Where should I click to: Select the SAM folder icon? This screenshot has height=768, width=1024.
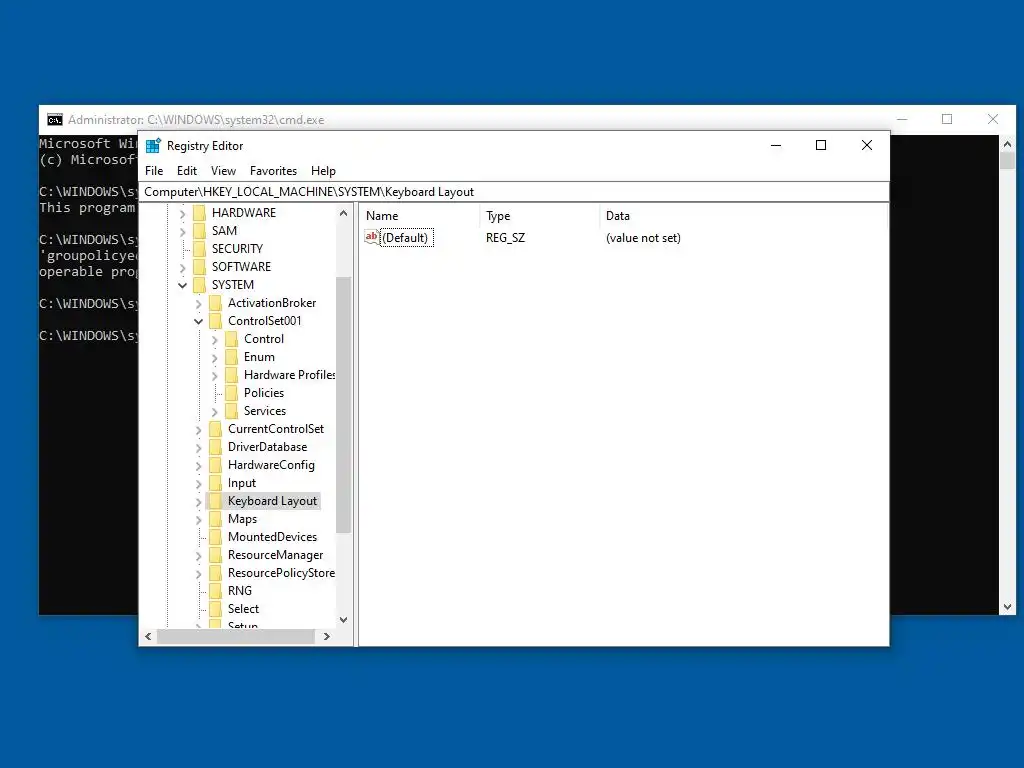(x=199, y=231)
